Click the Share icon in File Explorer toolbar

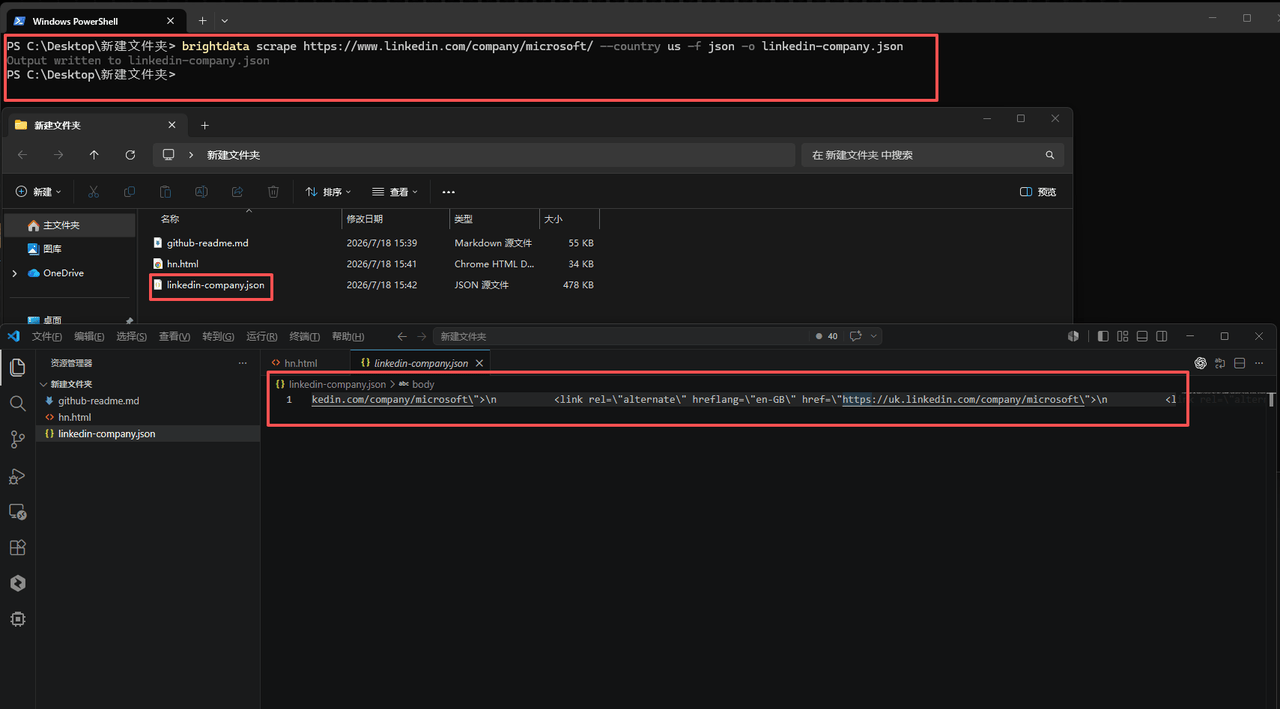[237, 191]
